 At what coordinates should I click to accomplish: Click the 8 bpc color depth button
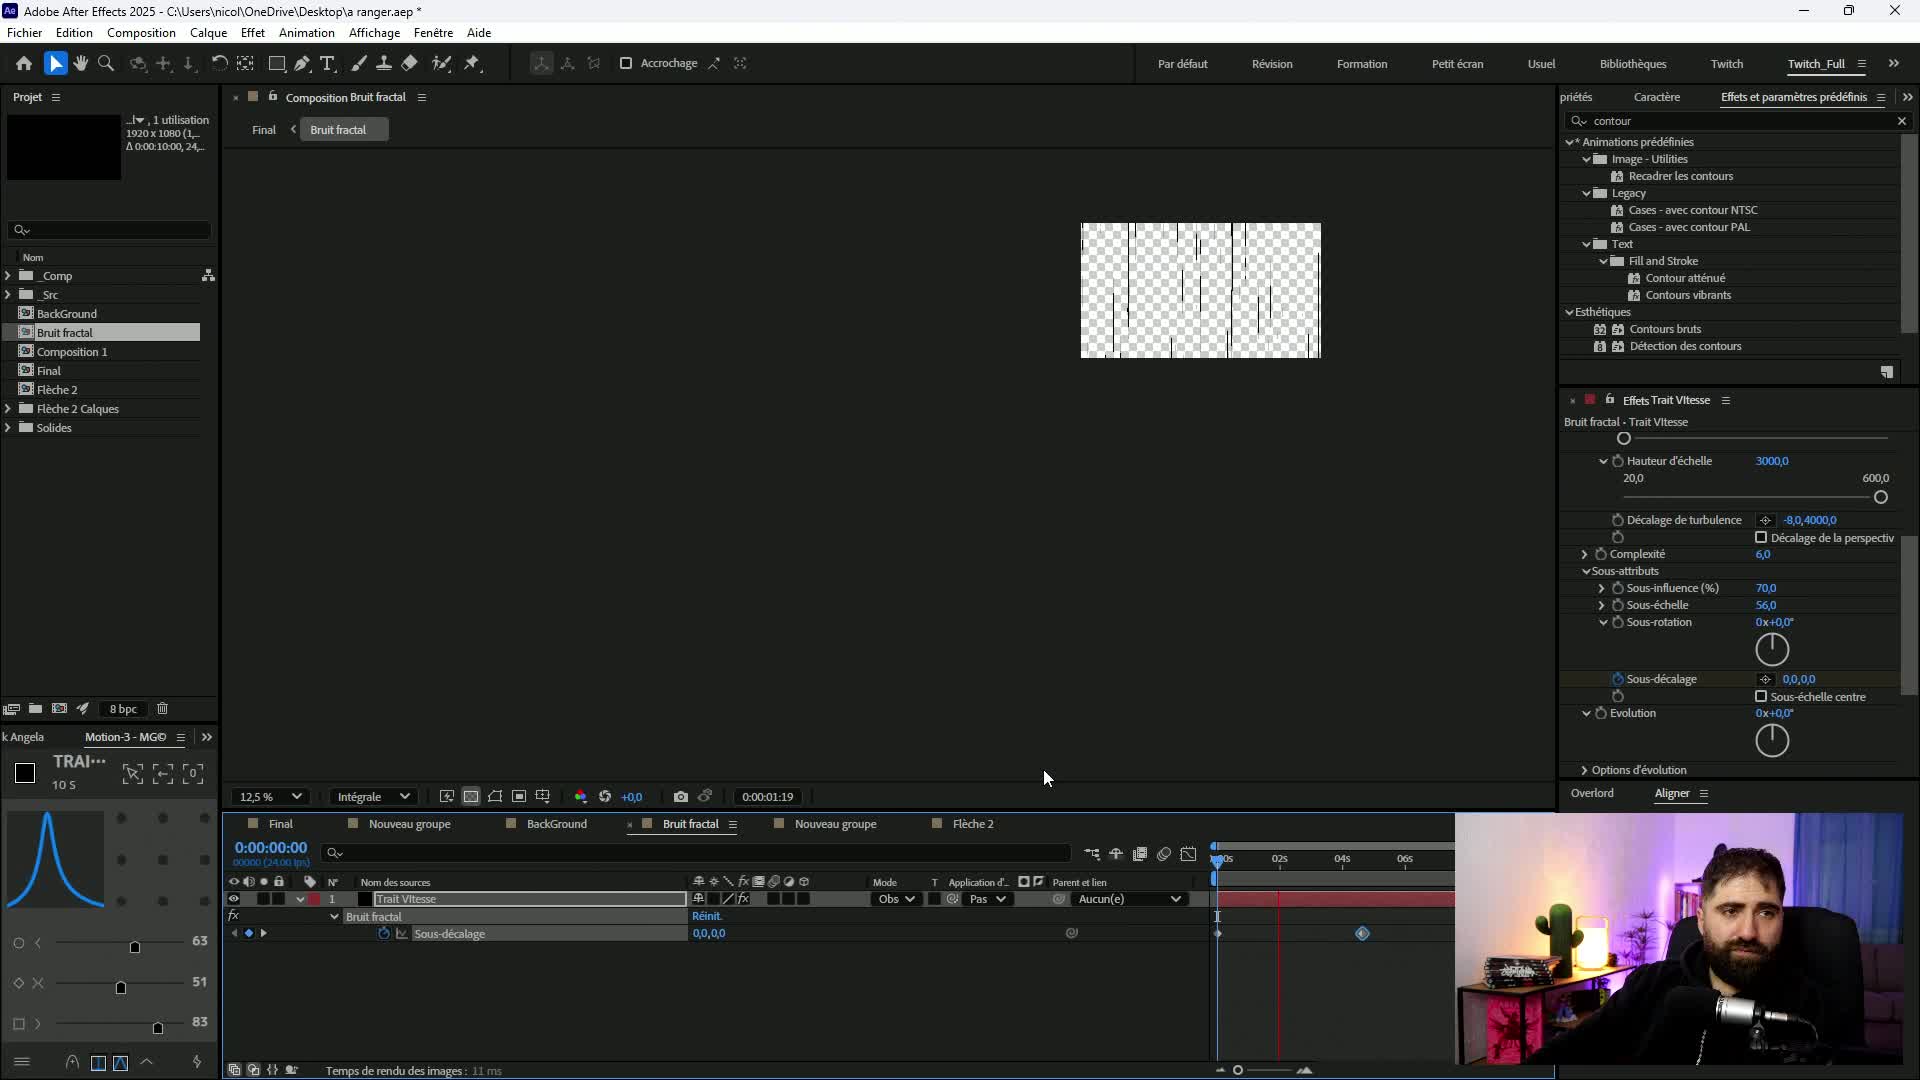click(x=123, y=709)
